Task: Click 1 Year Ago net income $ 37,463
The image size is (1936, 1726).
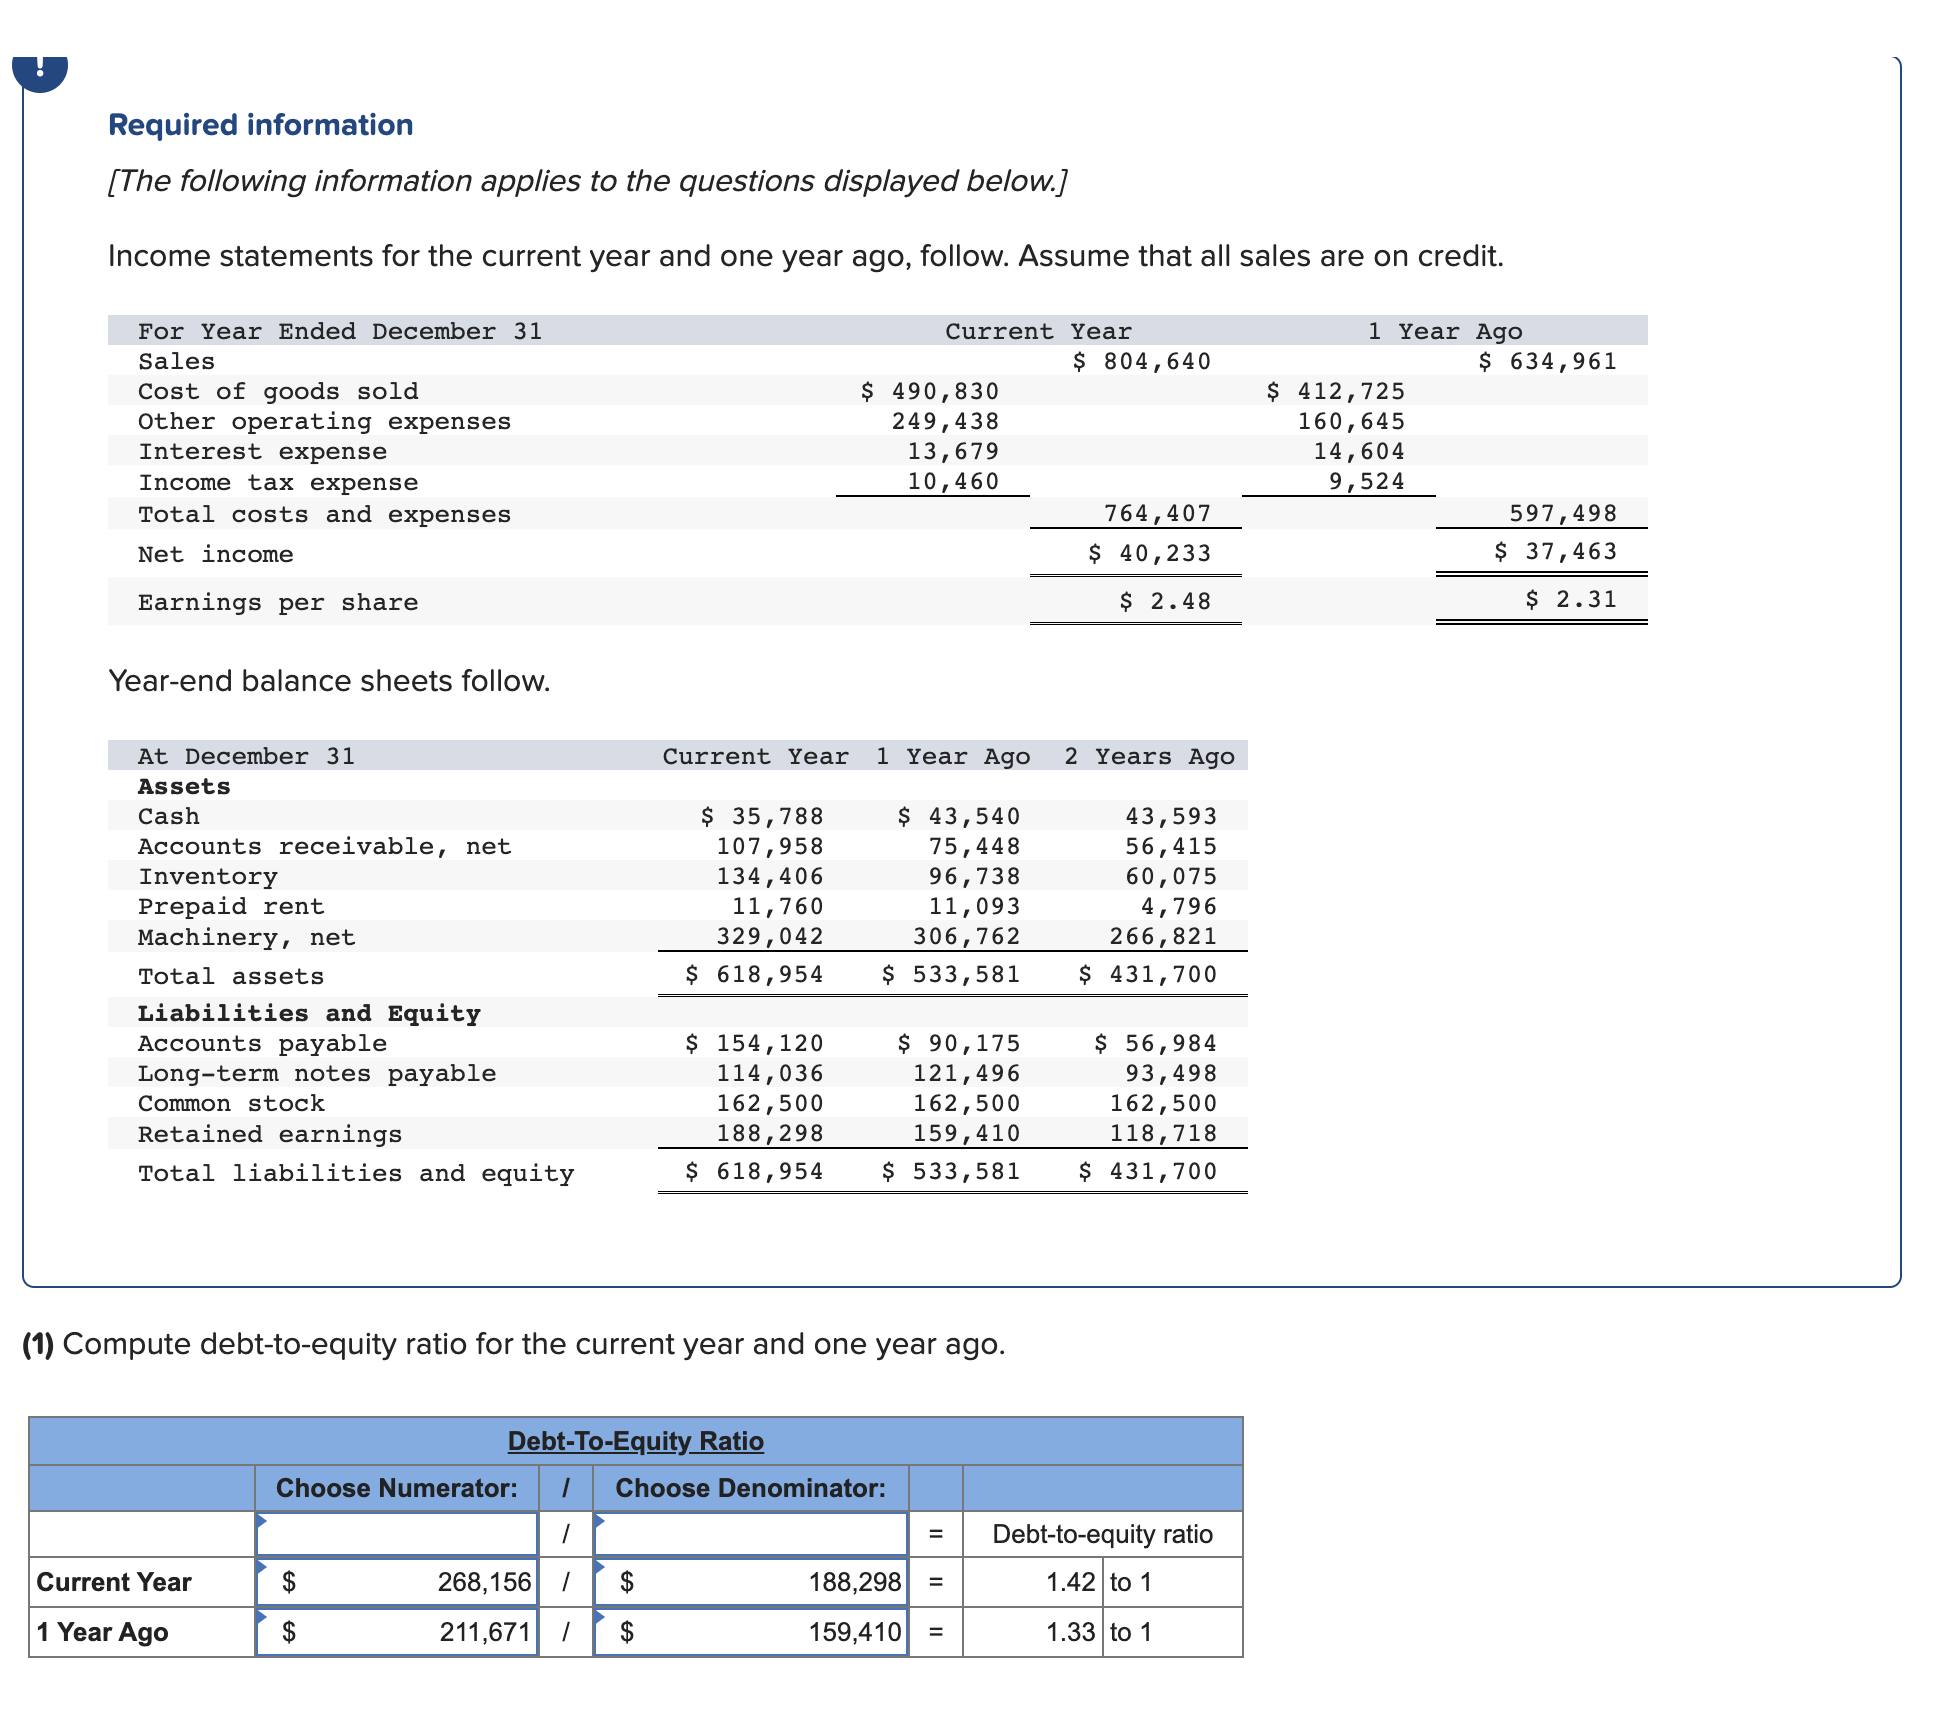Action: click(1556, 551)
